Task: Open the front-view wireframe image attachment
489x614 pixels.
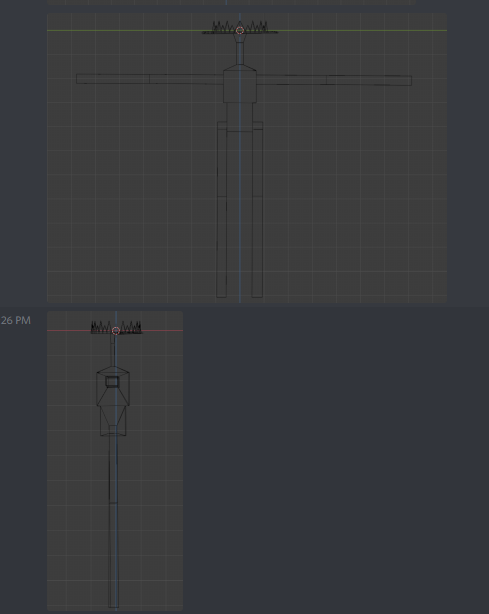Action: click(247, 158)
